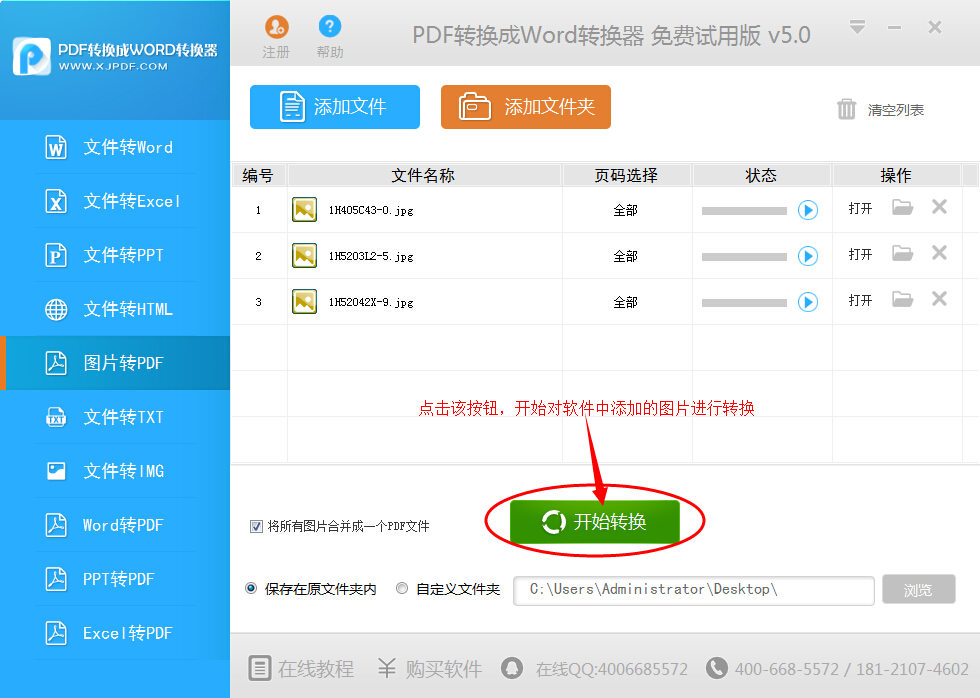Image resolution: width=980 pixels, height=698 pixels.
Task: Click thumbnail icon of 1H405C43-0.jpg
Action: coord(304,209)
